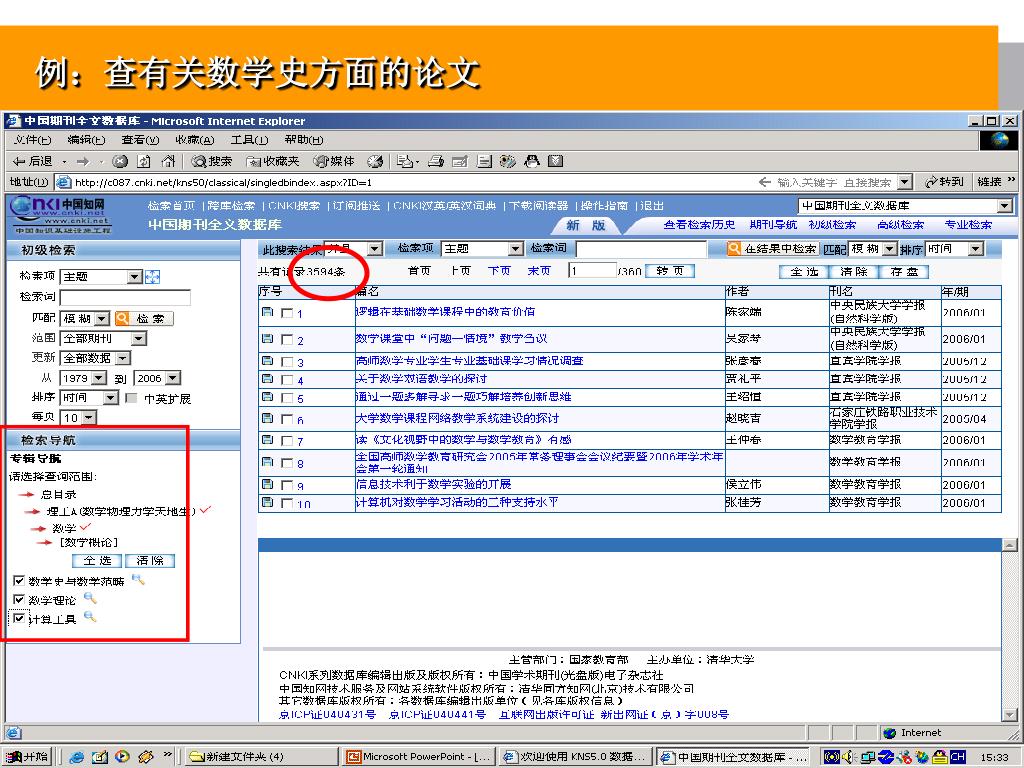
Task: Select the 总目录 node in 专辑导航
Action: pos(58,494)
